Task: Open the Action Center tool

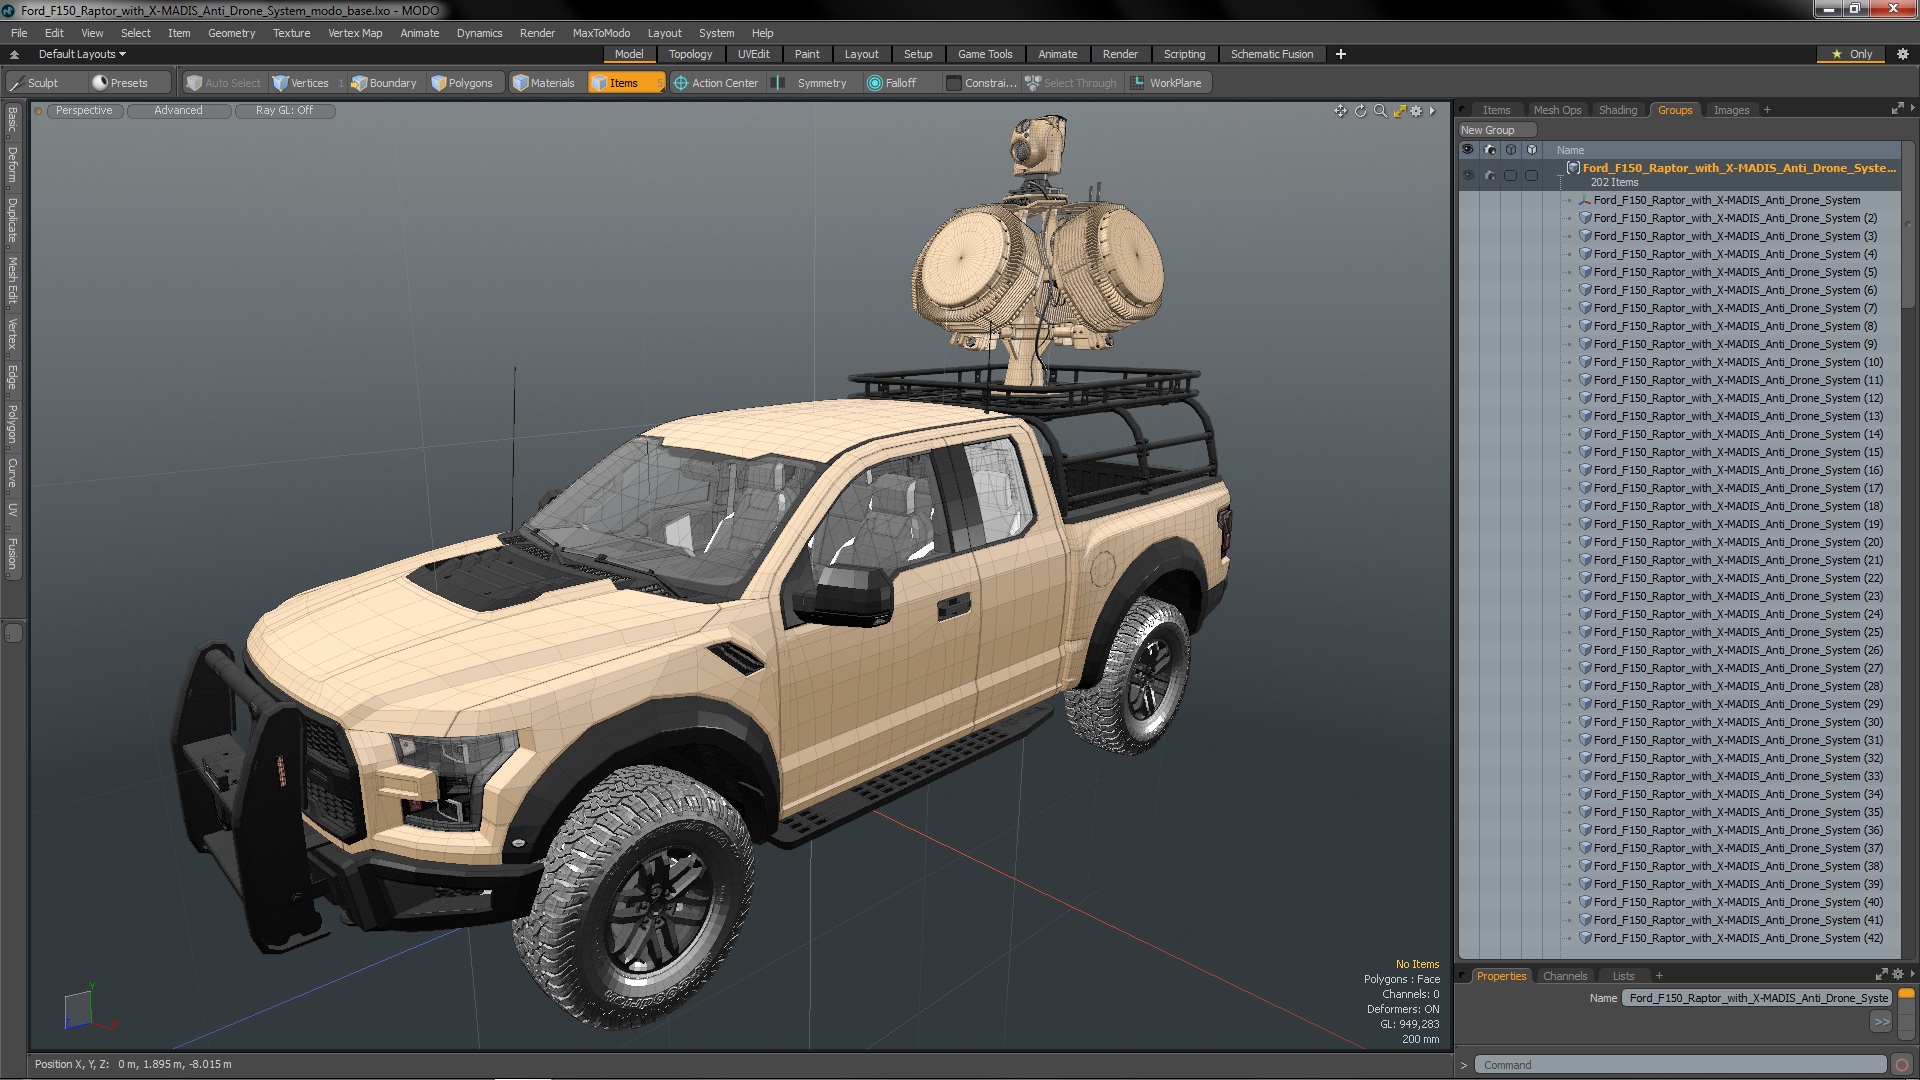Action: coord(716,83)
